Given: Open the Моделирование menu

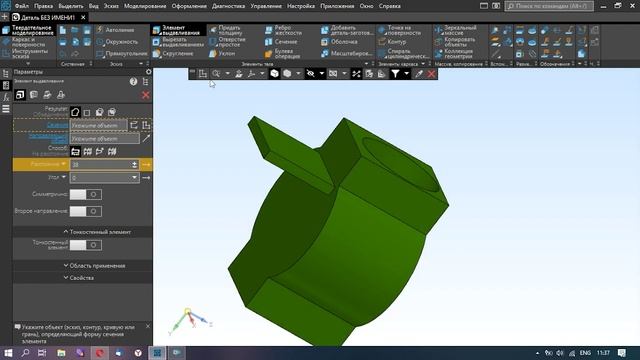Looking at the screenshot, I should click(145, 6).
